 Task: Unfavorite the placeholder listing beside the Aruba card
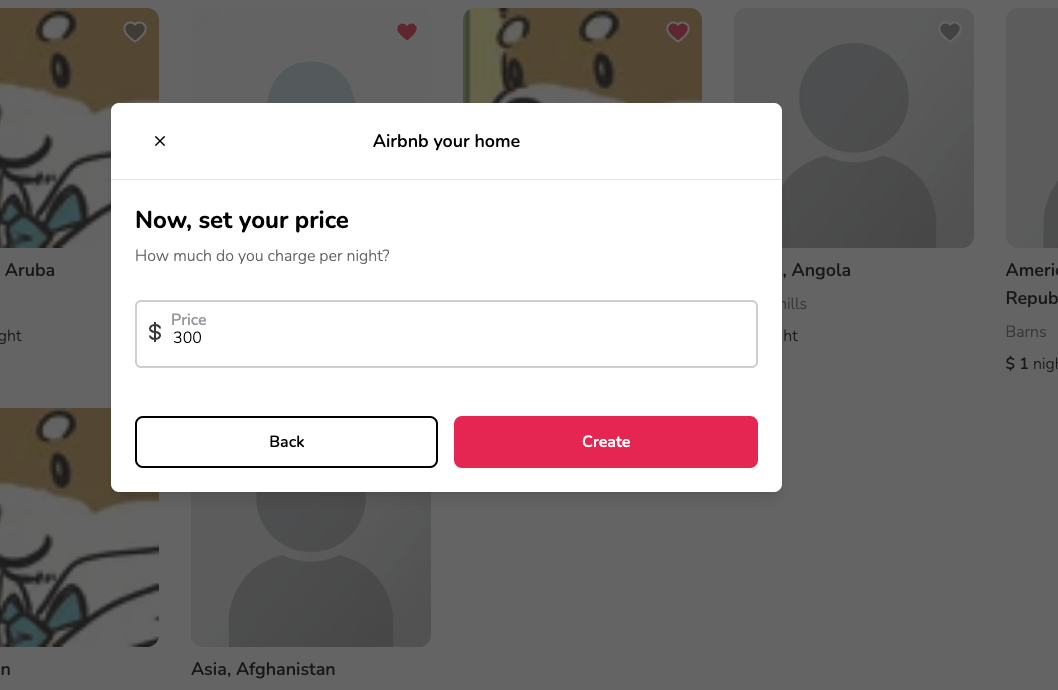(x=407, y=32)
